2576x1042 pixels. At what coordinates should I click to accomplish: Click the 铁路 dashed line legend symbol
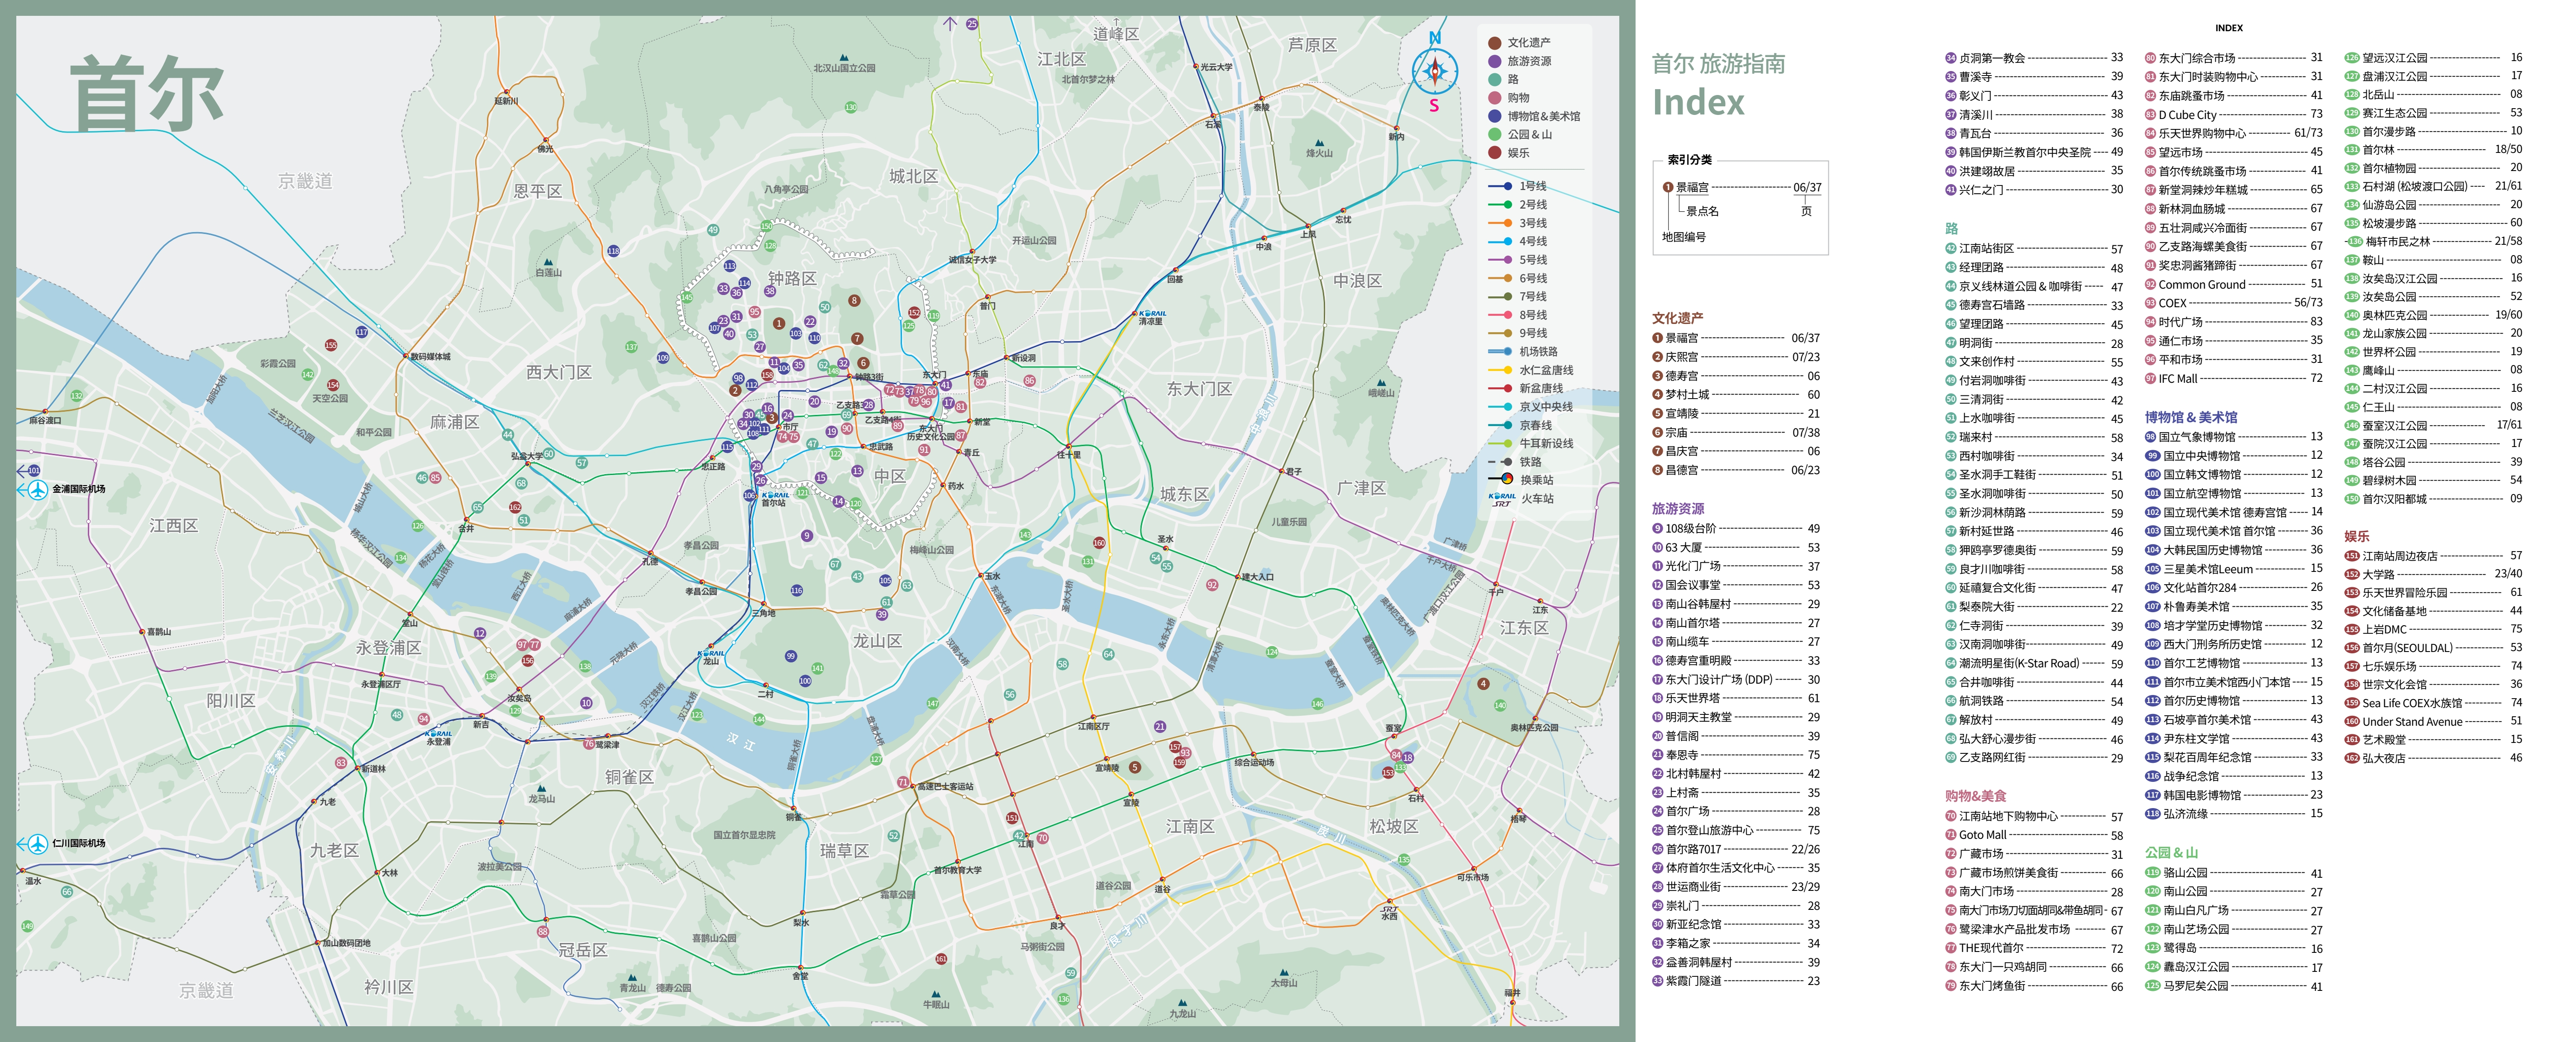tap(1500, 461)
